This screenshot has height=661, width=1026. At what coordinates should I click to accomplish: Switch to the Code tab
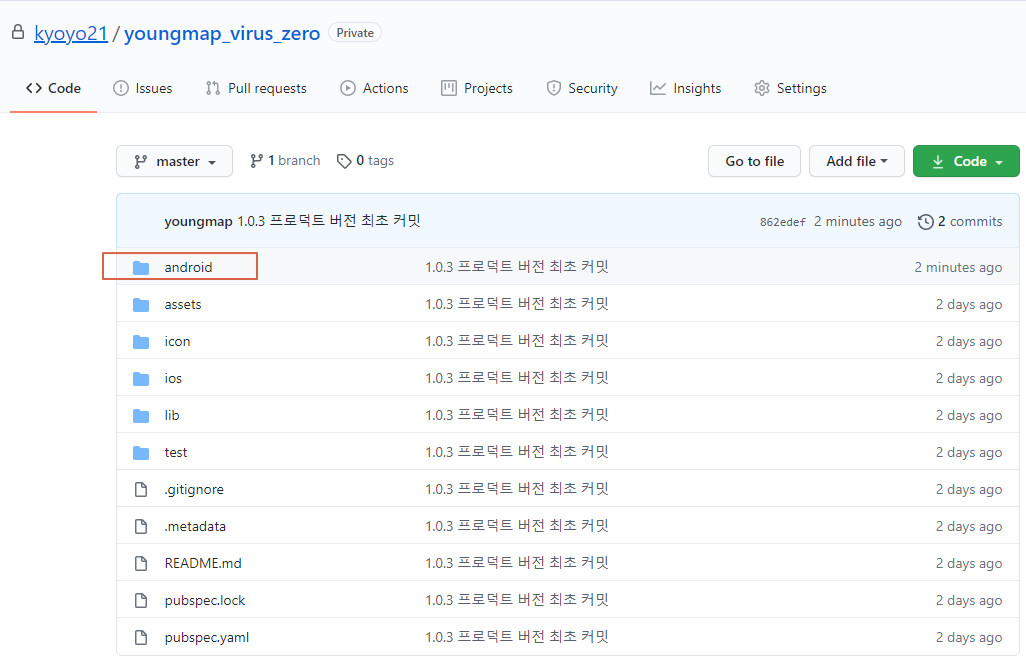pos(53,88)
